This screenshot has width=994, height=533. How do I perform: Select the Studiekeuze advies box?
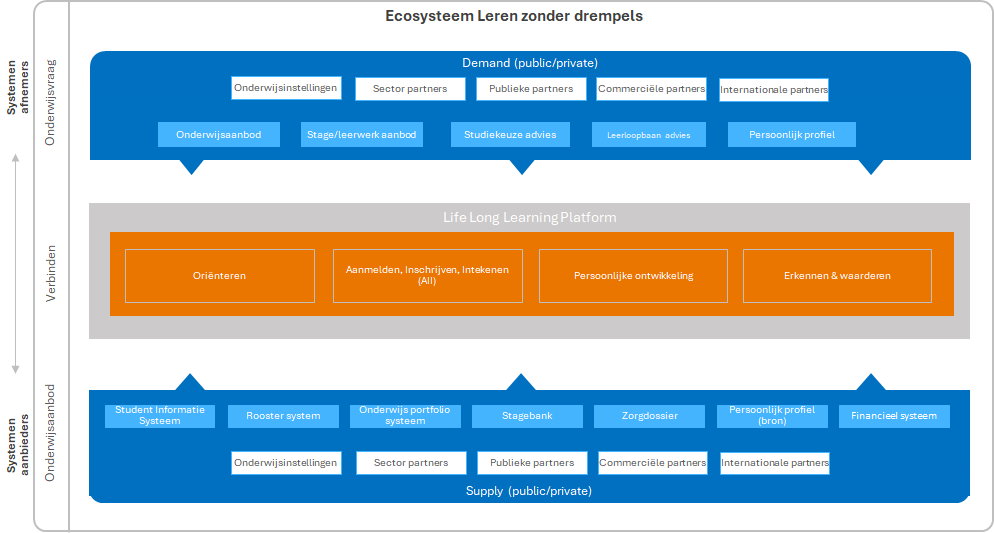[x=510, y=135]
